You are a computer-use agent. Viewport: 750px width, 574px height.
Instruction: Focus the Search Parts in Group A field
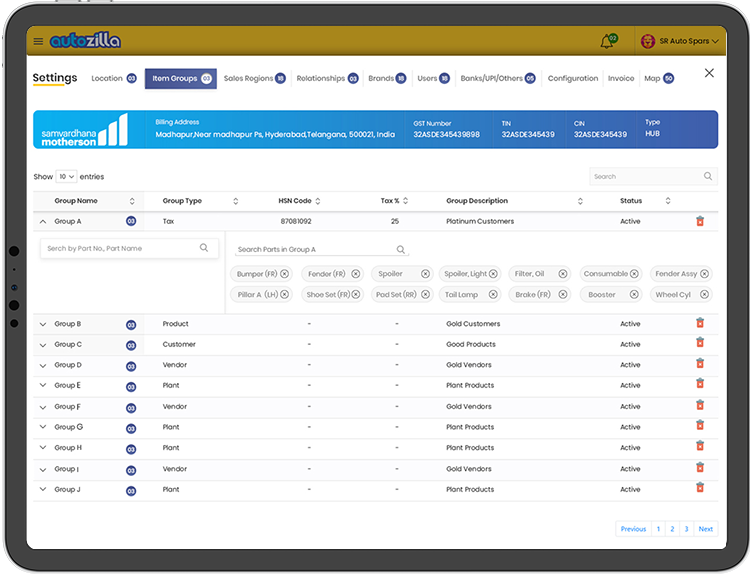(322, 249)
